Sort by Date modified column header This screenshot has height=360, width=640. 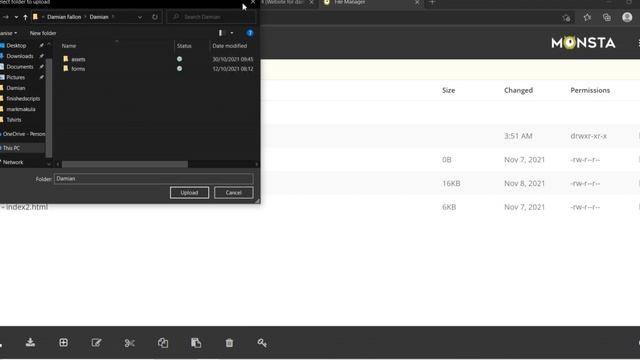229,46
